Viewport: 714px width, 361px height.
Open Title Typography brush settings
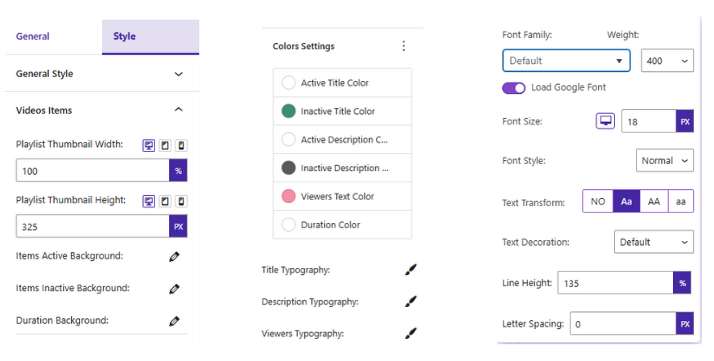click(410, 269)
